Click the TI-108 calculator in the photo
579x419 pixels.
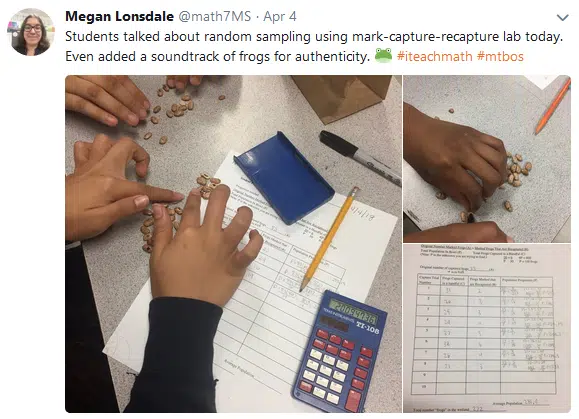click(340, 351)
